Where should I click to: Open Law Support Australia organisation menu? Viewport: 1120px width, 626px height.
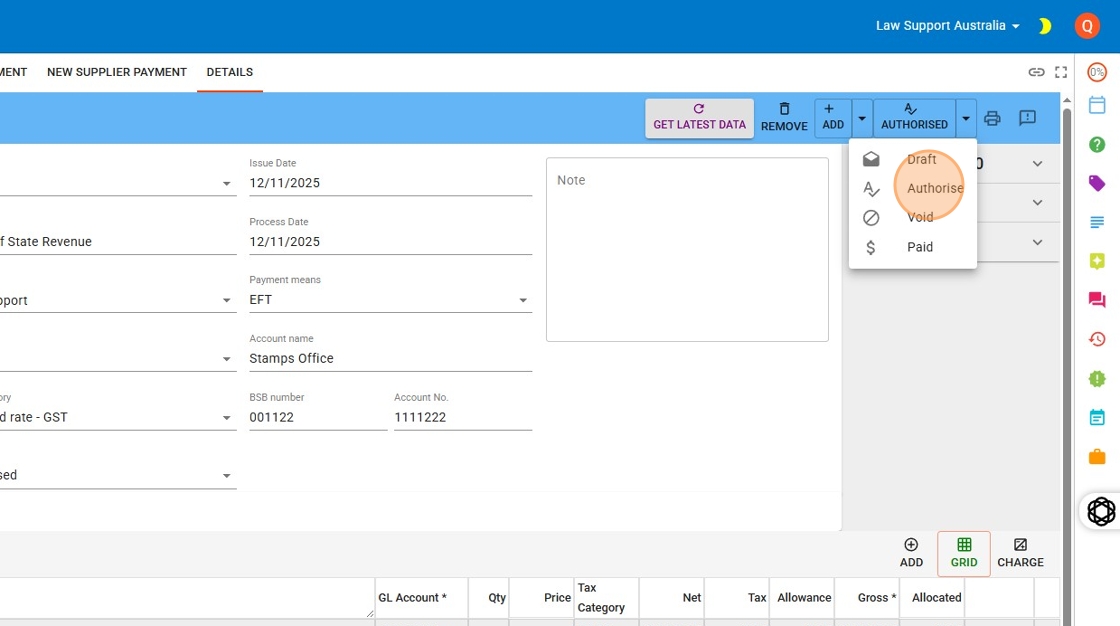[947, 26]
